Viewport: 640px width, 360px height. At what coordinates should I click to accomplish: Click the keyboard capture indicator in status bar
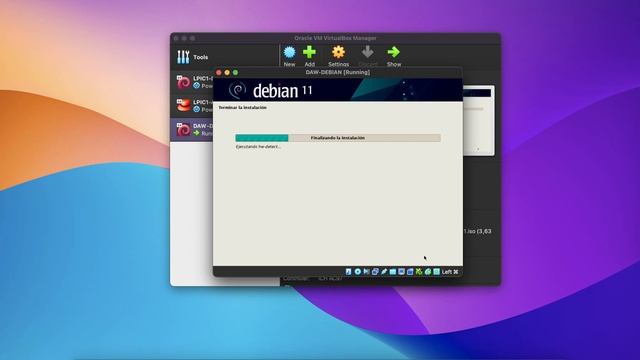pos(437,271)
